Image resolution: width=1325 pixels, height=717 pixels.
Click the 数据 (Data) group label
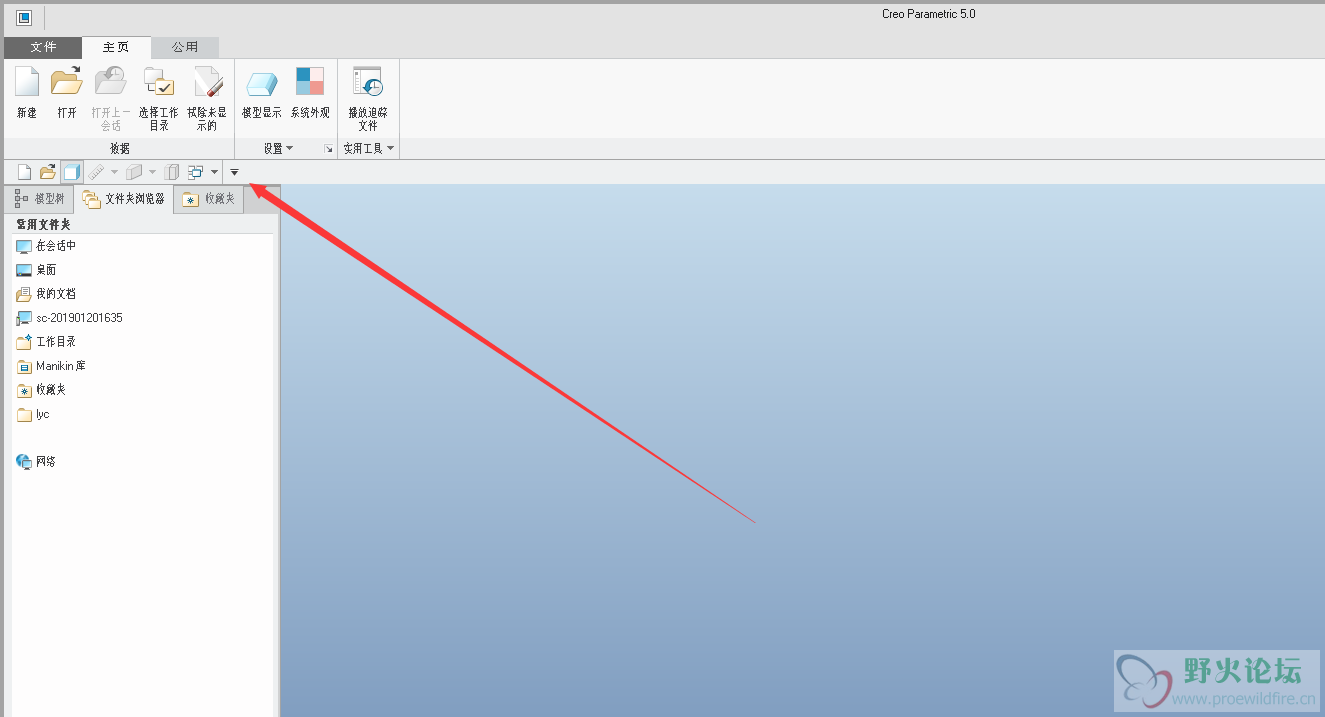120,148
